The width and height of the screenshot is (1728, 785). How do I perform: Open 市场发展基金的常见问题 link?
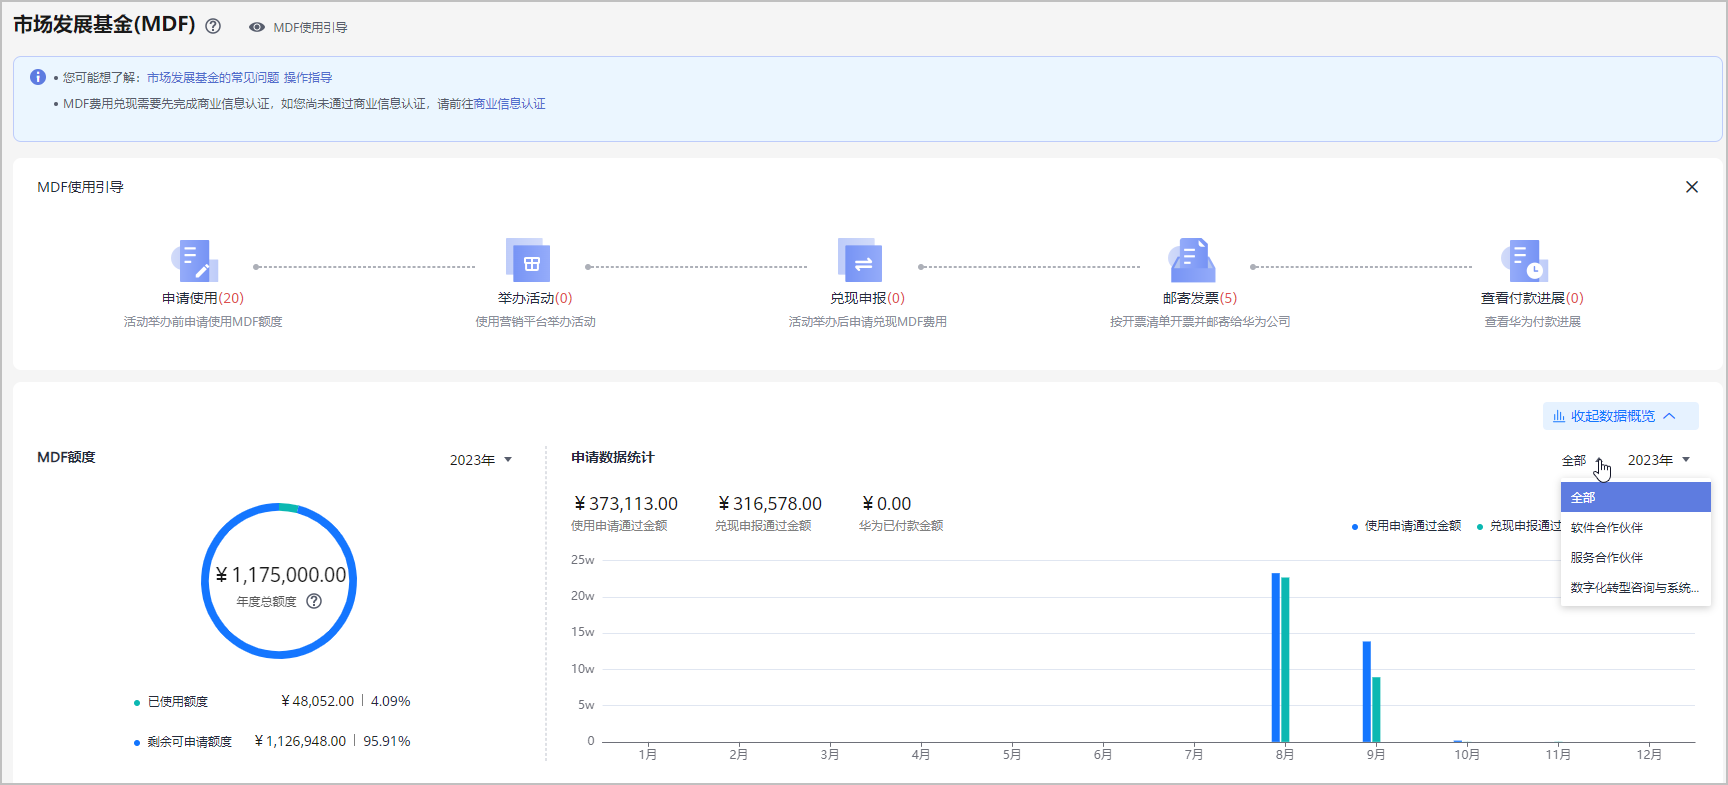213,78
